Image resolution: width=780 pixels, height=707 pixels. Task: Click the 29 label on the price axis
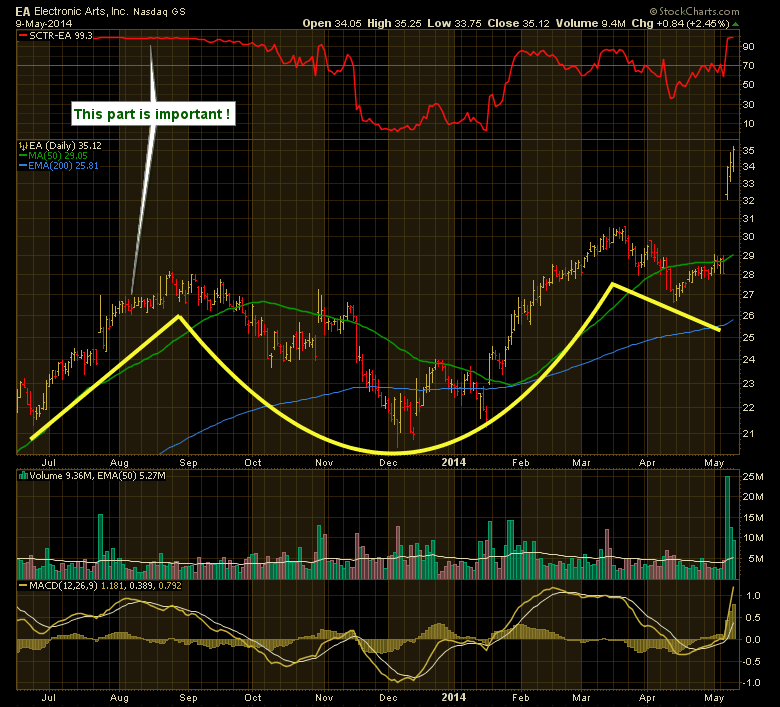(749, 256)
